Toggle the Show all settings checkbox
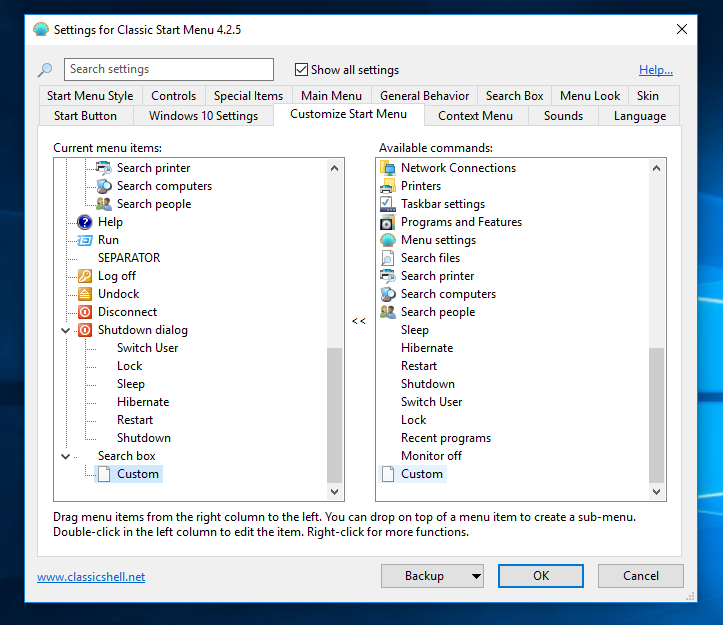723x625 pixels. (301, 70)
